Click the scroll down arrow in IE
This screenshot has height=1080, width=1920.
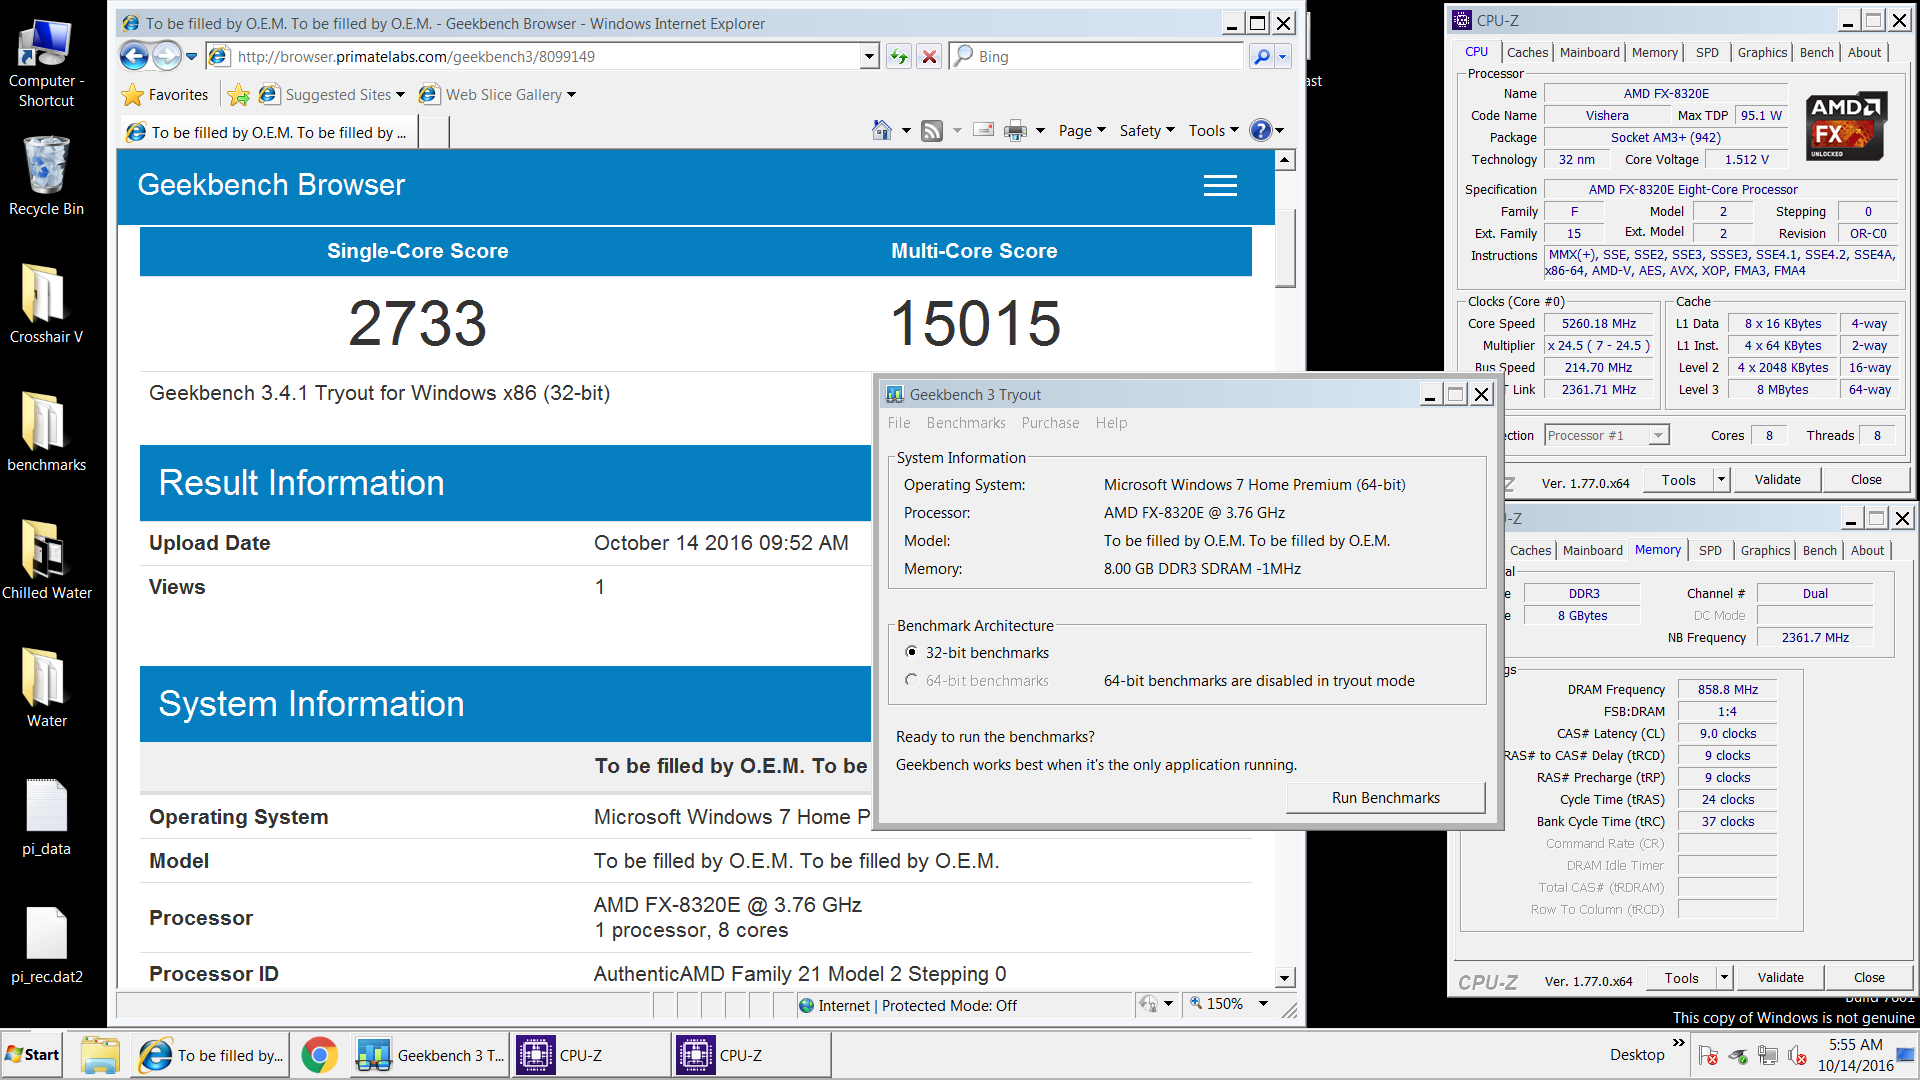(x=1286, y=978)
